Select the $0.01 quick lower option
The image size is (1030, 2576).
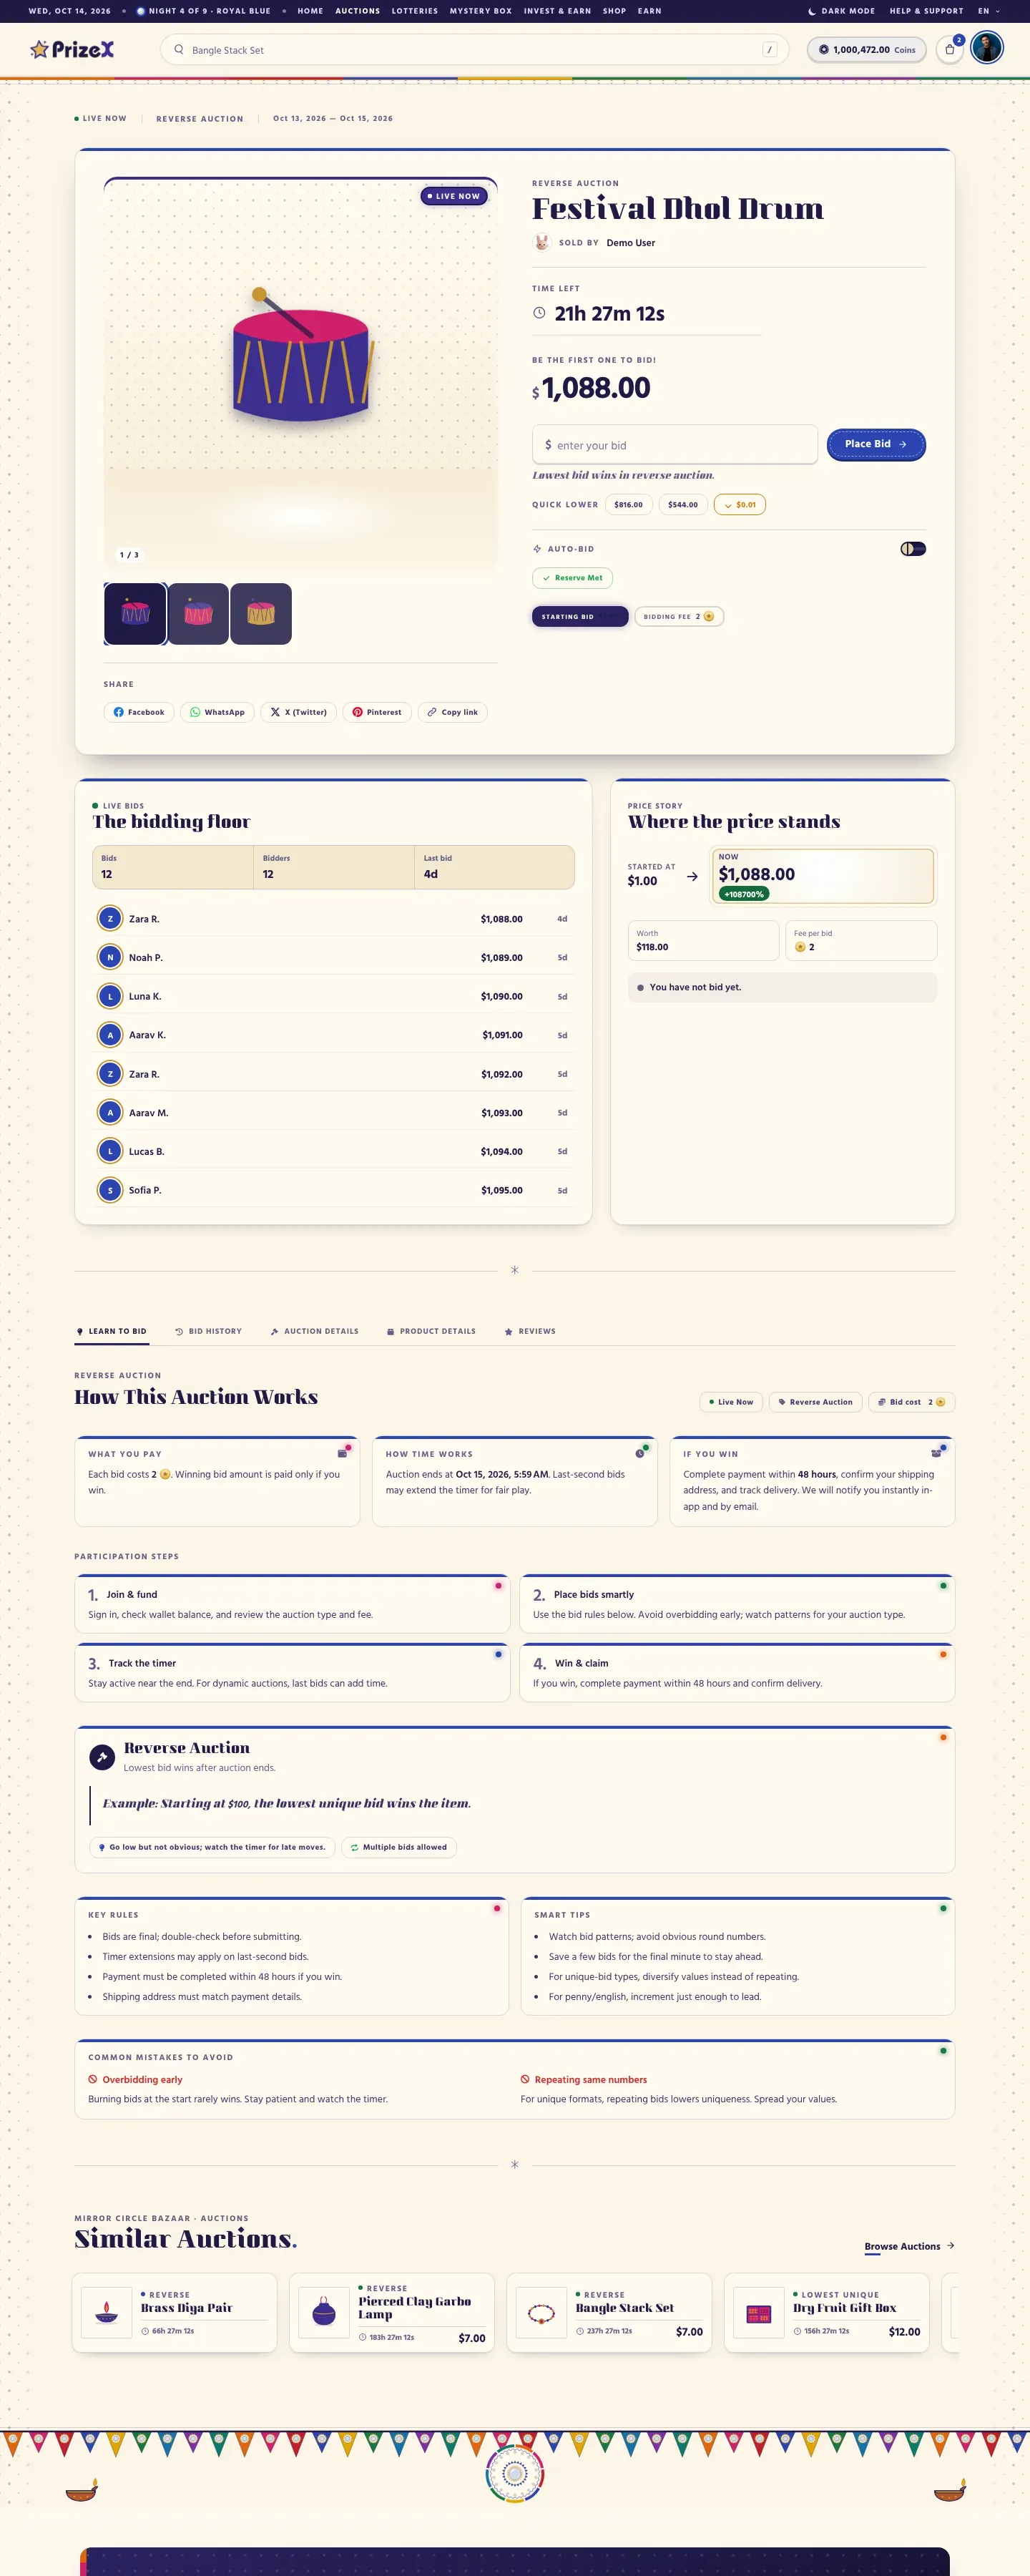[740, 505]
